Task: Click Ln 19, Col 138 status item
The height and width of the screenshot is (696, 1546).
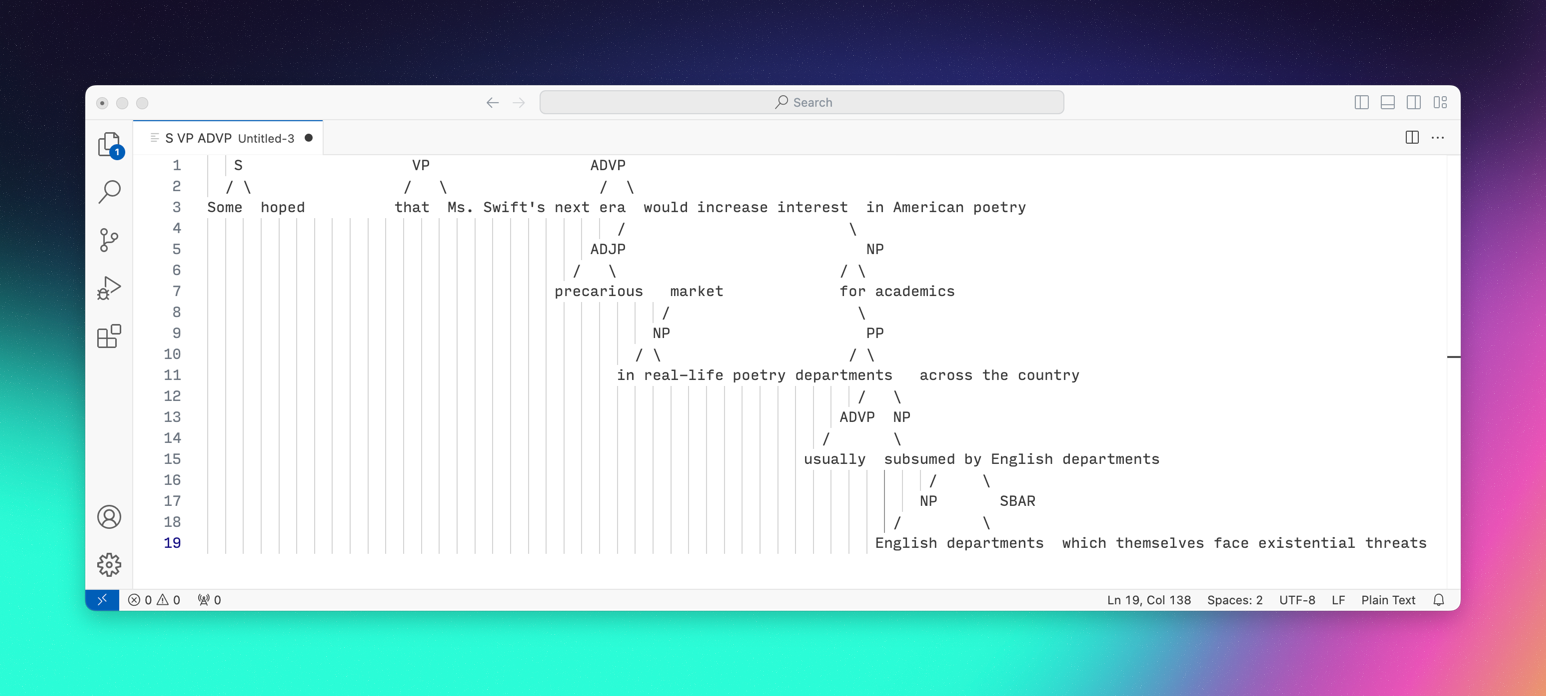Action: (1147, 600)
